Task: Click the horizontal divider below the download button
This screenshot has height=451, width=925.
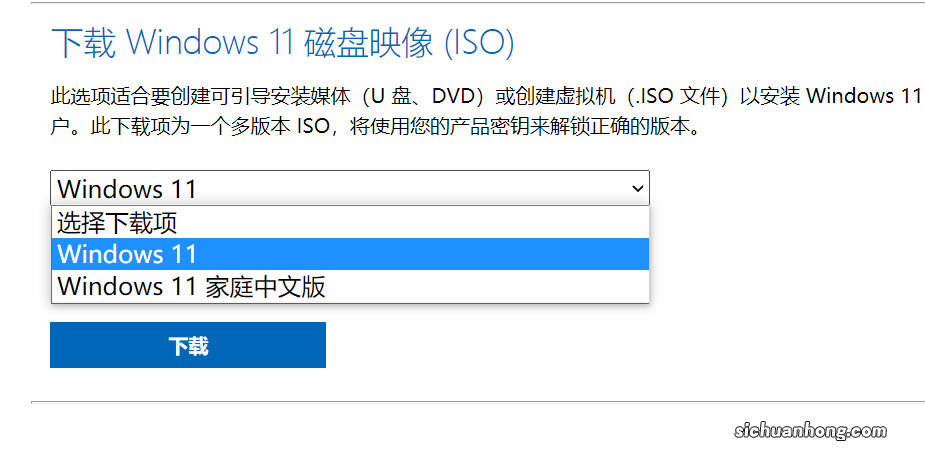Action: [x=478, y=402]
